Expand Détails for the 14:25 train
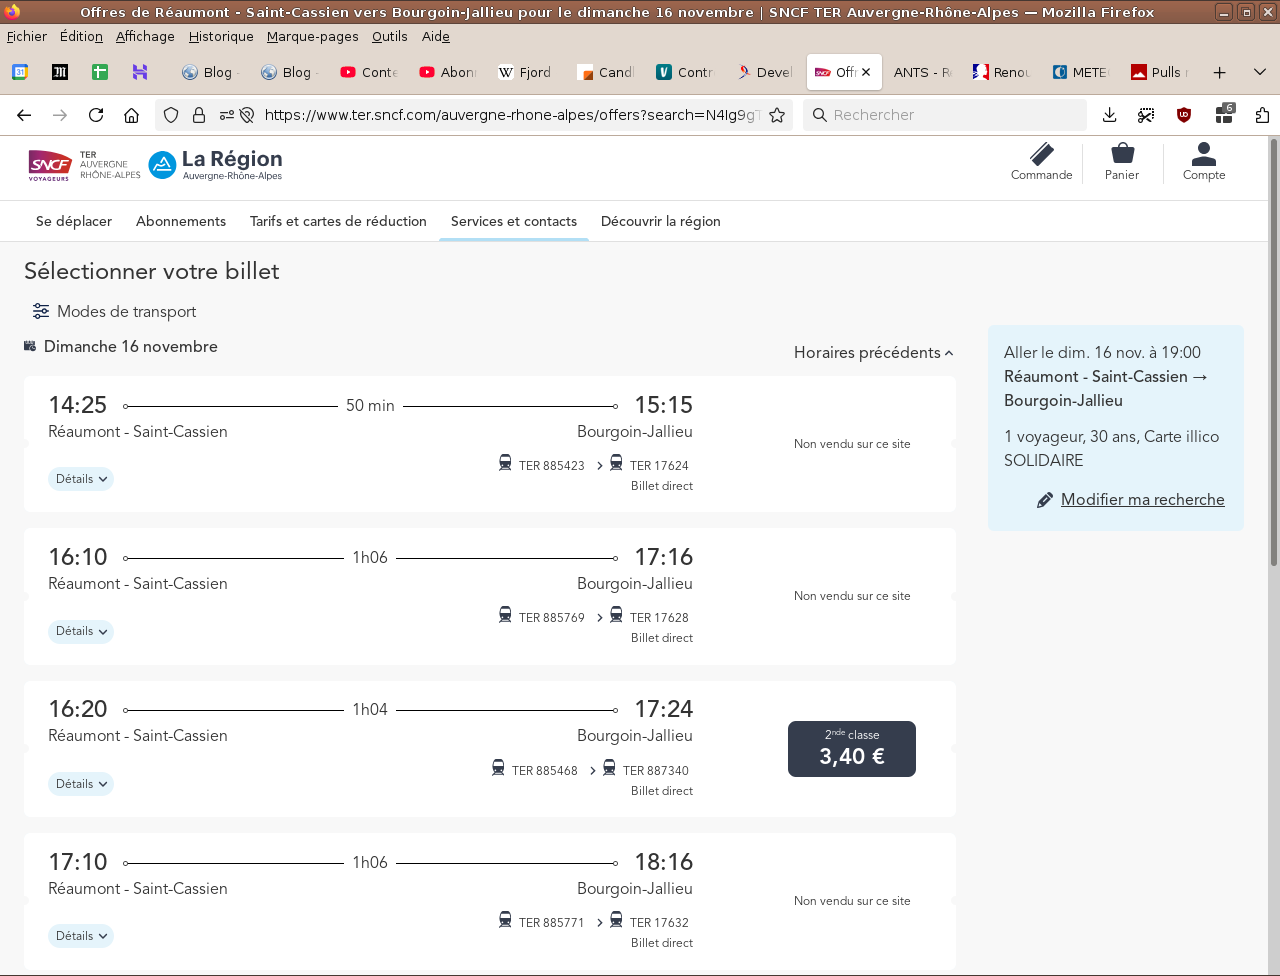The image size is (1280, 976). tap(81, 479)
